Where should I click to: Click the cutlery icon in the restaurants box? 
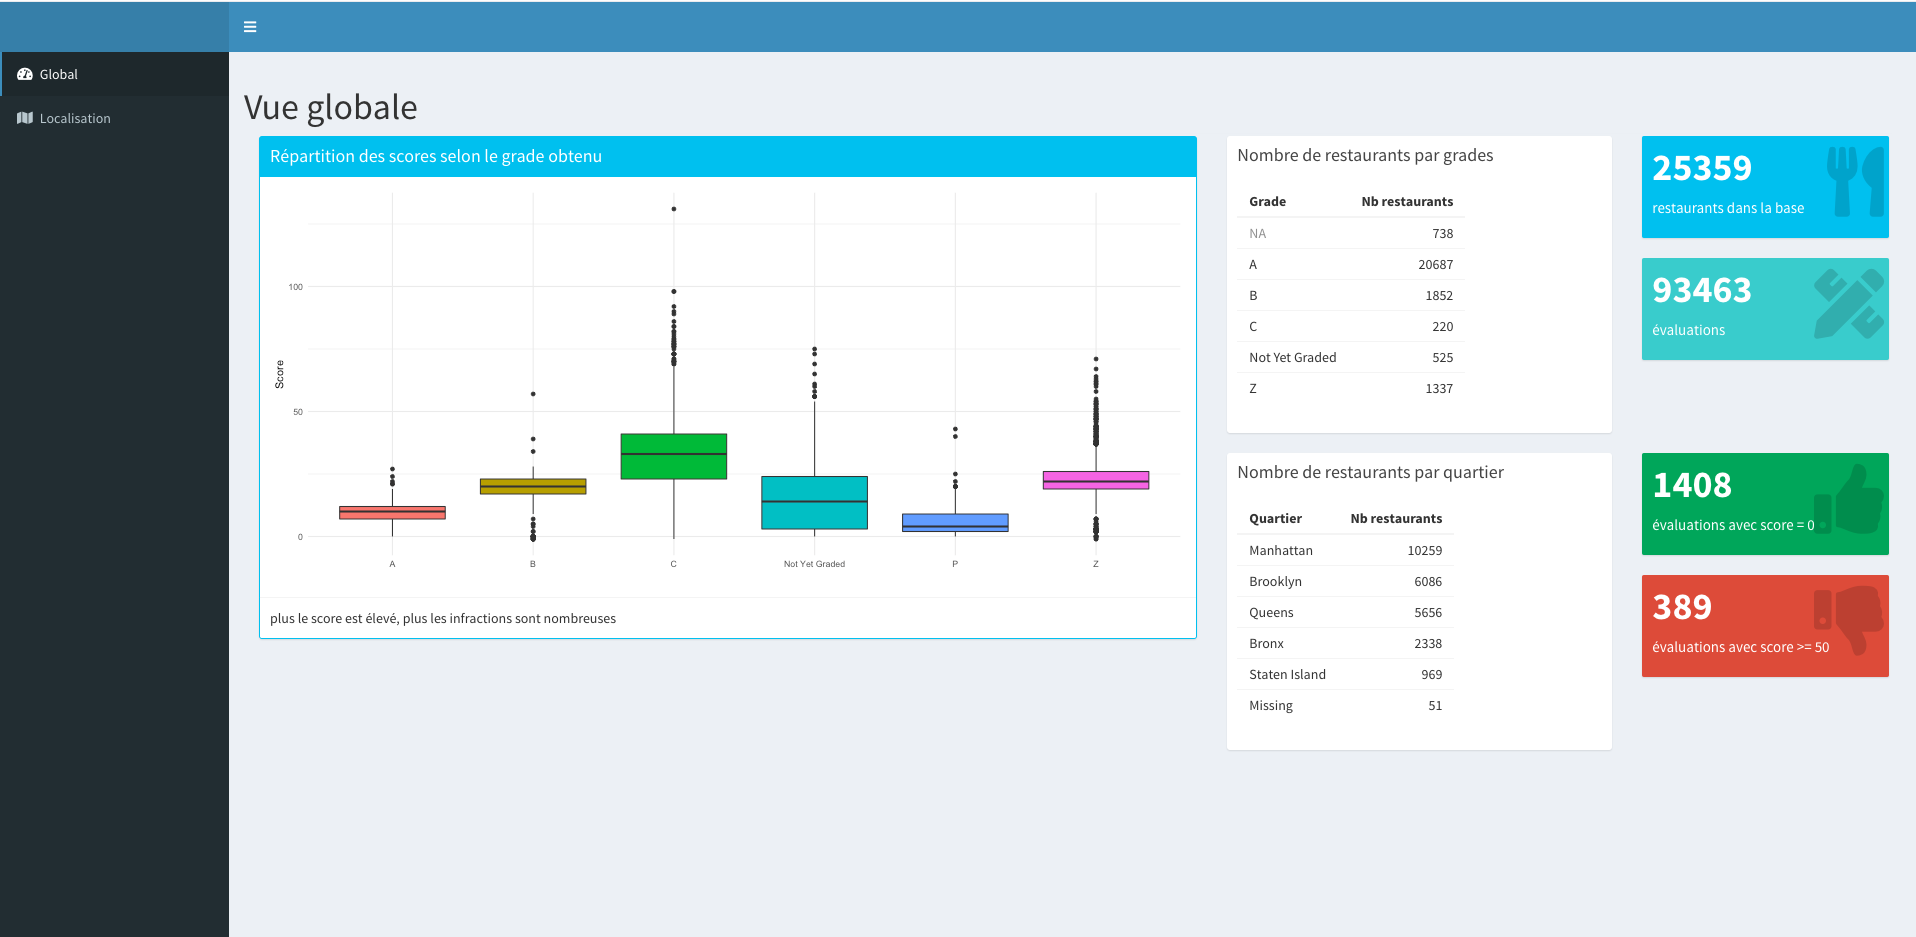point(1856,181)
